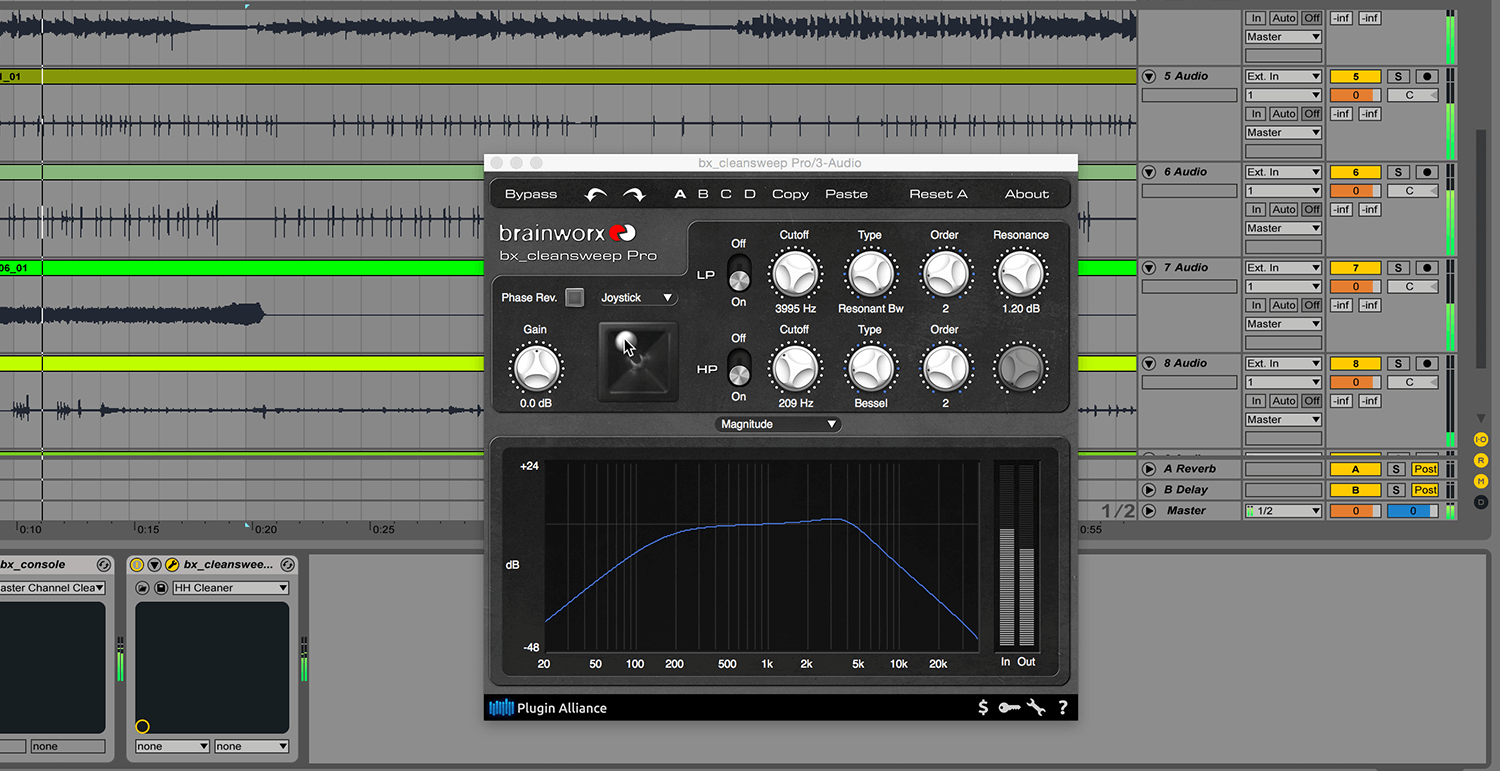The width and height of the screenshot is (1500, 771).
Task: Solo track 5 Audio
Action: point(1399,76)
